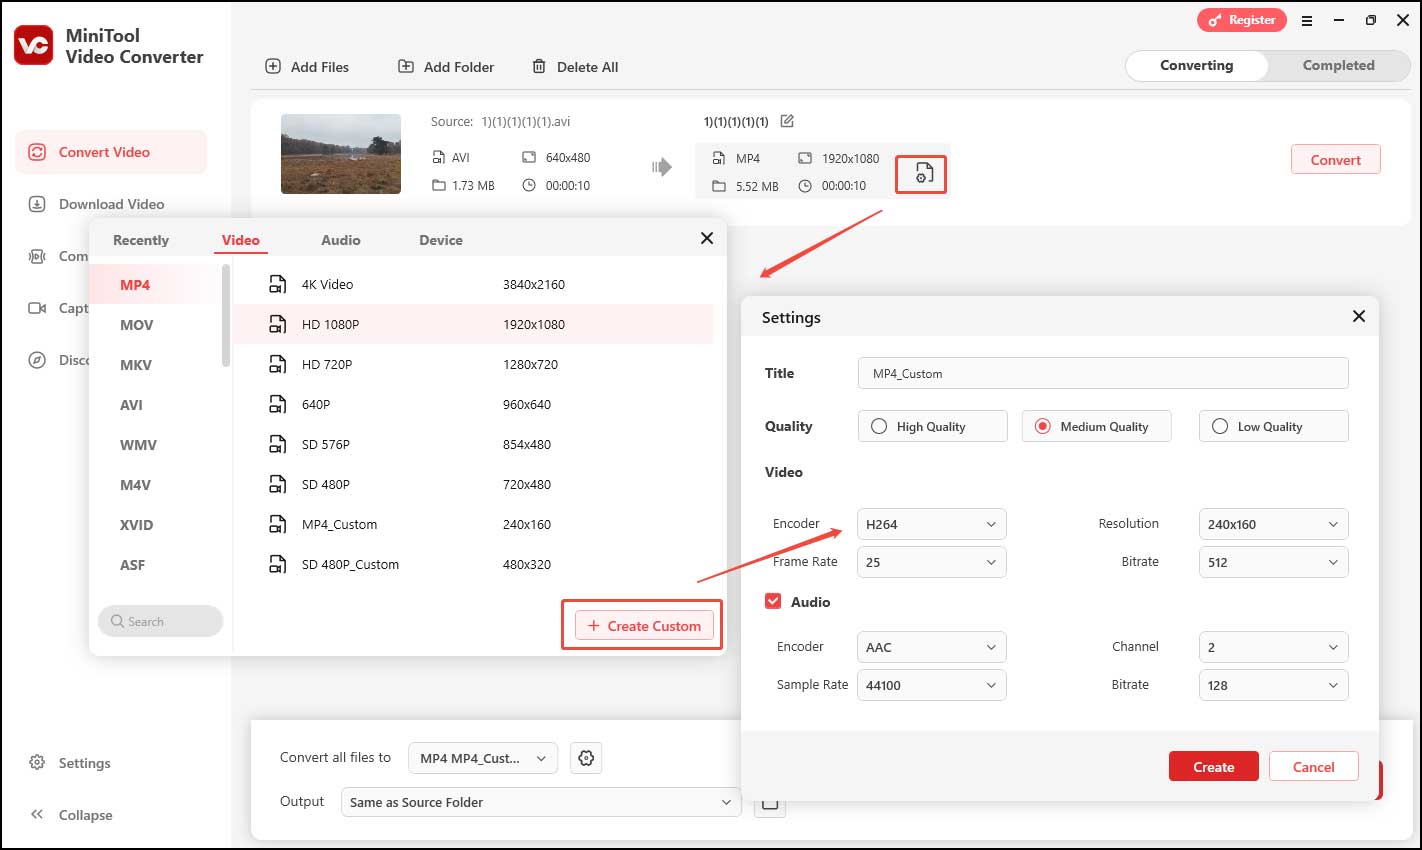Open the Channel 2 dropdown

point(1273,647)
